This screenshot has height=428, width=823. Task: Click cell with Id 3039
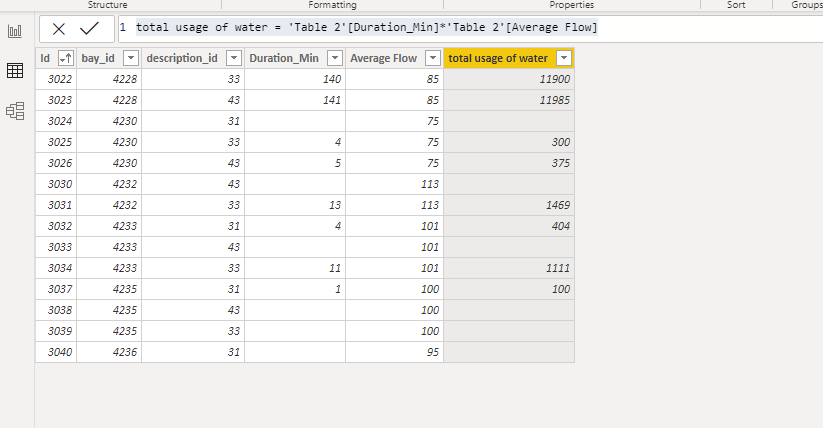(56, 331)
